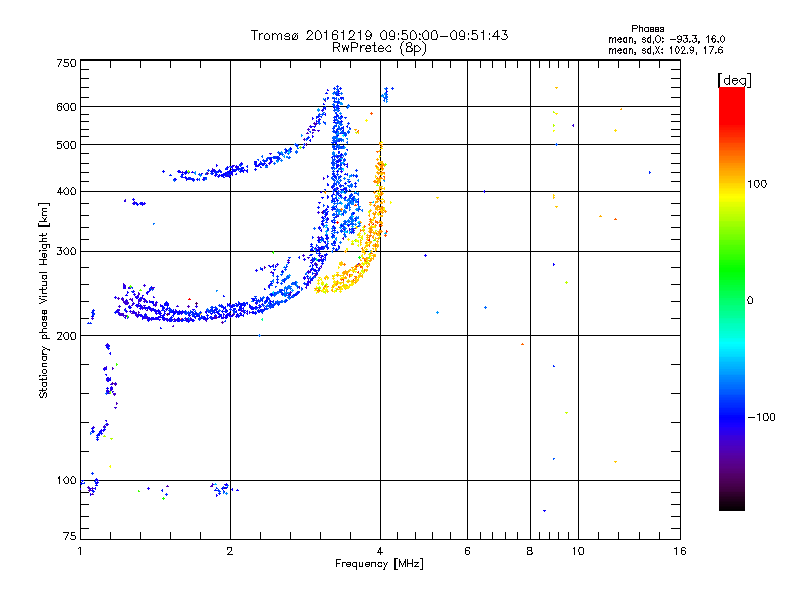Select the 'RwPretec (8p)' subtitle
Viewport: 800px width, 600px height.
[x=379, y=48]
